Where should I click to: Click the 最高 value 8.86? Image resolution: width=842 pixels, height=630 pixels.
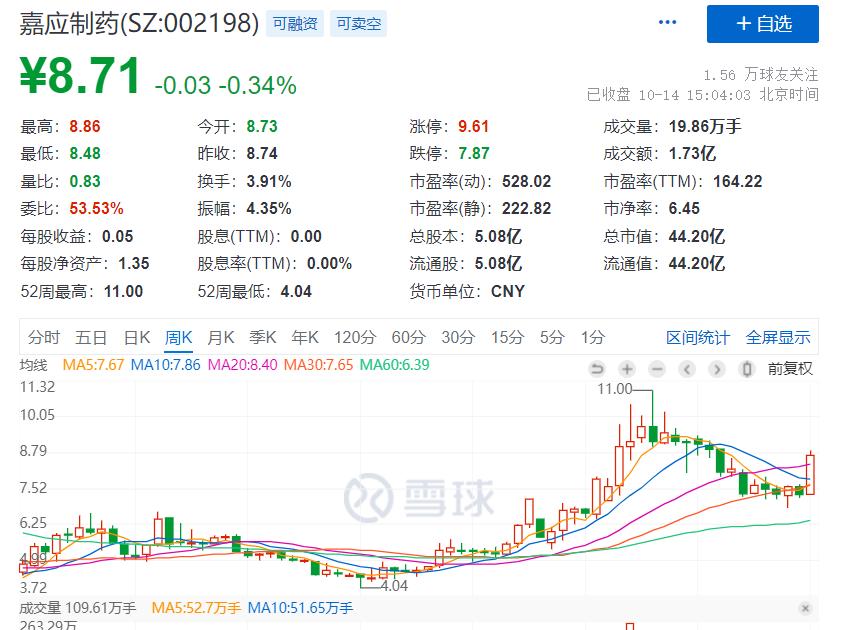tap(85, 127)
